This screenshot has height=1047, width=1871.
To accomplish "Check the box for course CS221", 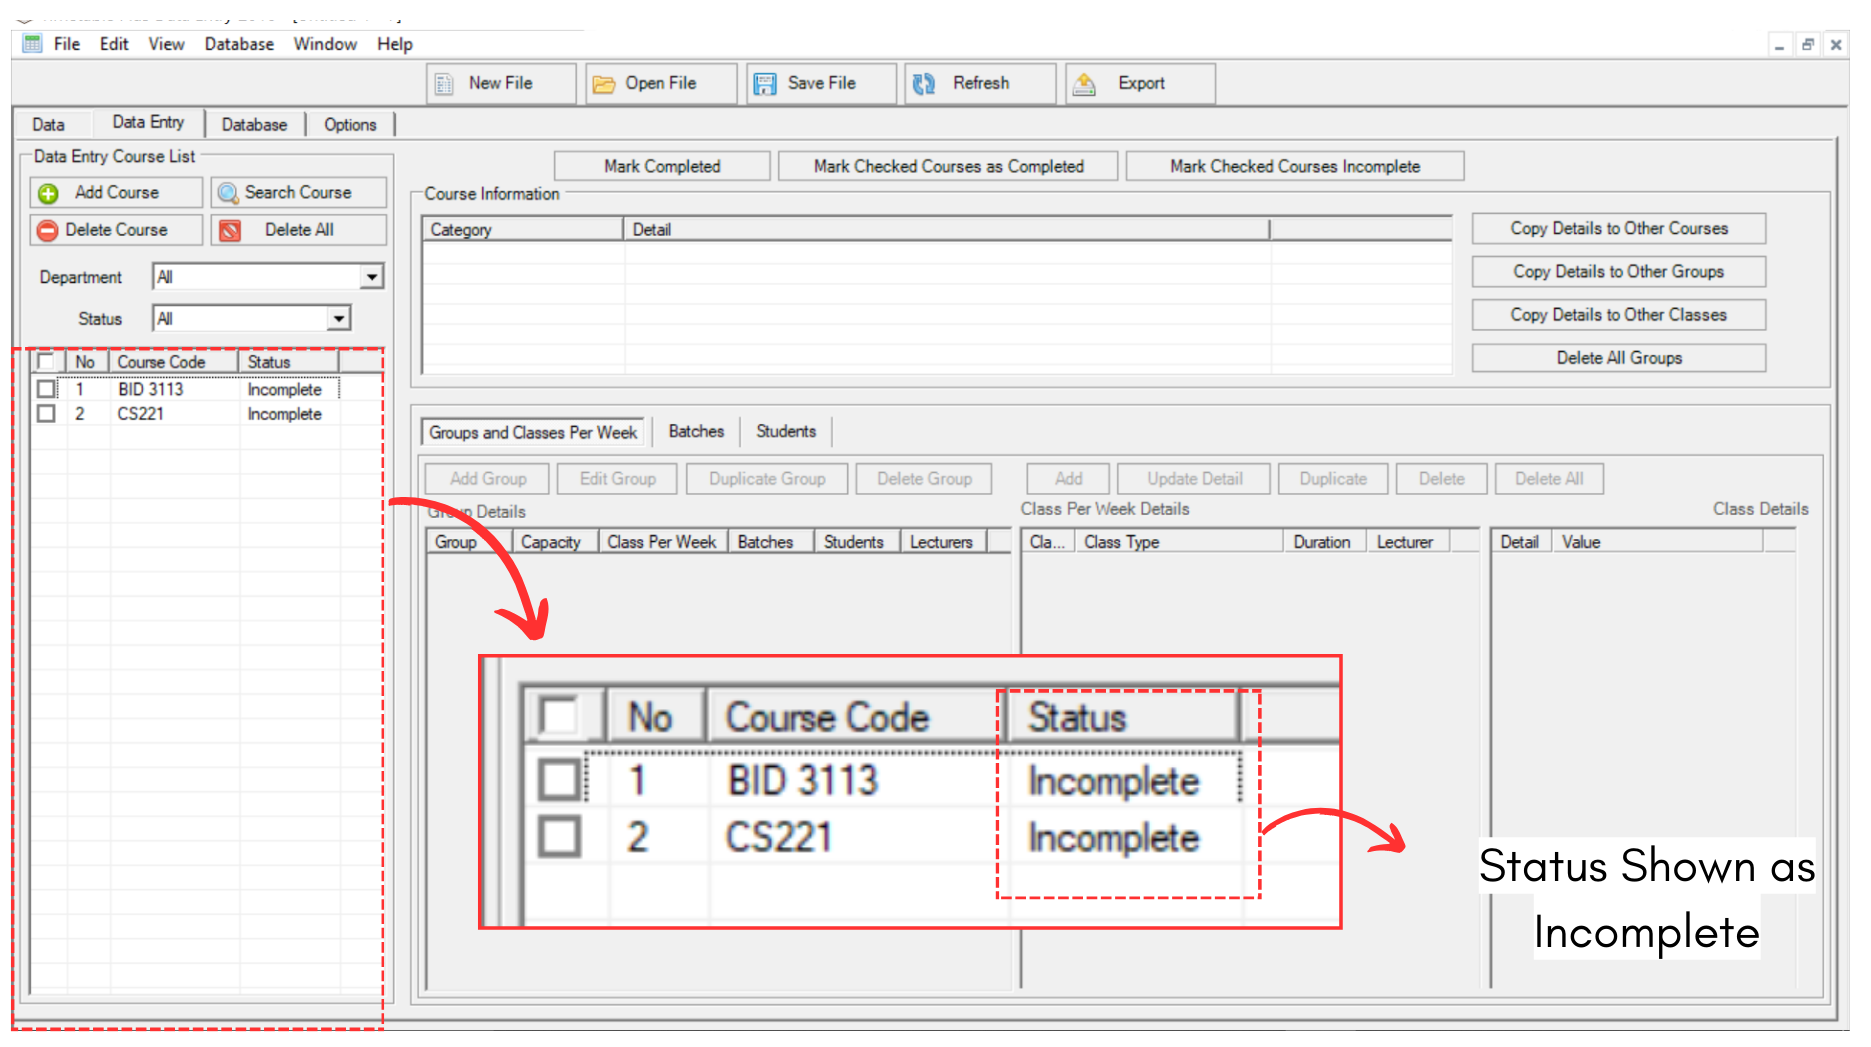I will pos(46,414).
